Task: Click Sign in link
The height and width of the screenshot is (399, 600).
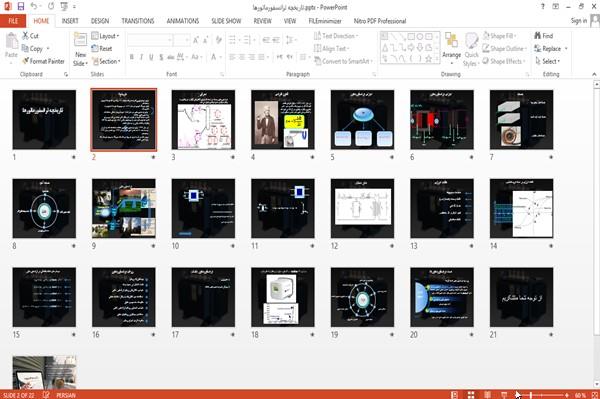Action: [x=579, y=21]
